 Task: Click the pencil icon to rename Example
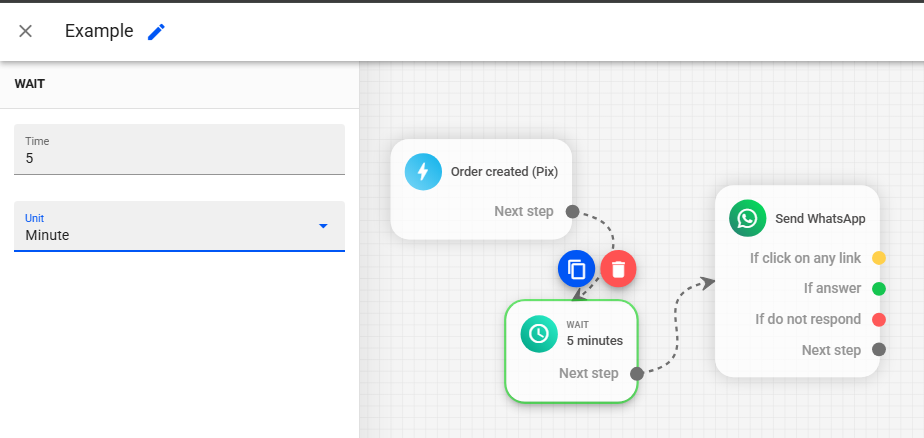pyautogui.click(x=156, y=32)
